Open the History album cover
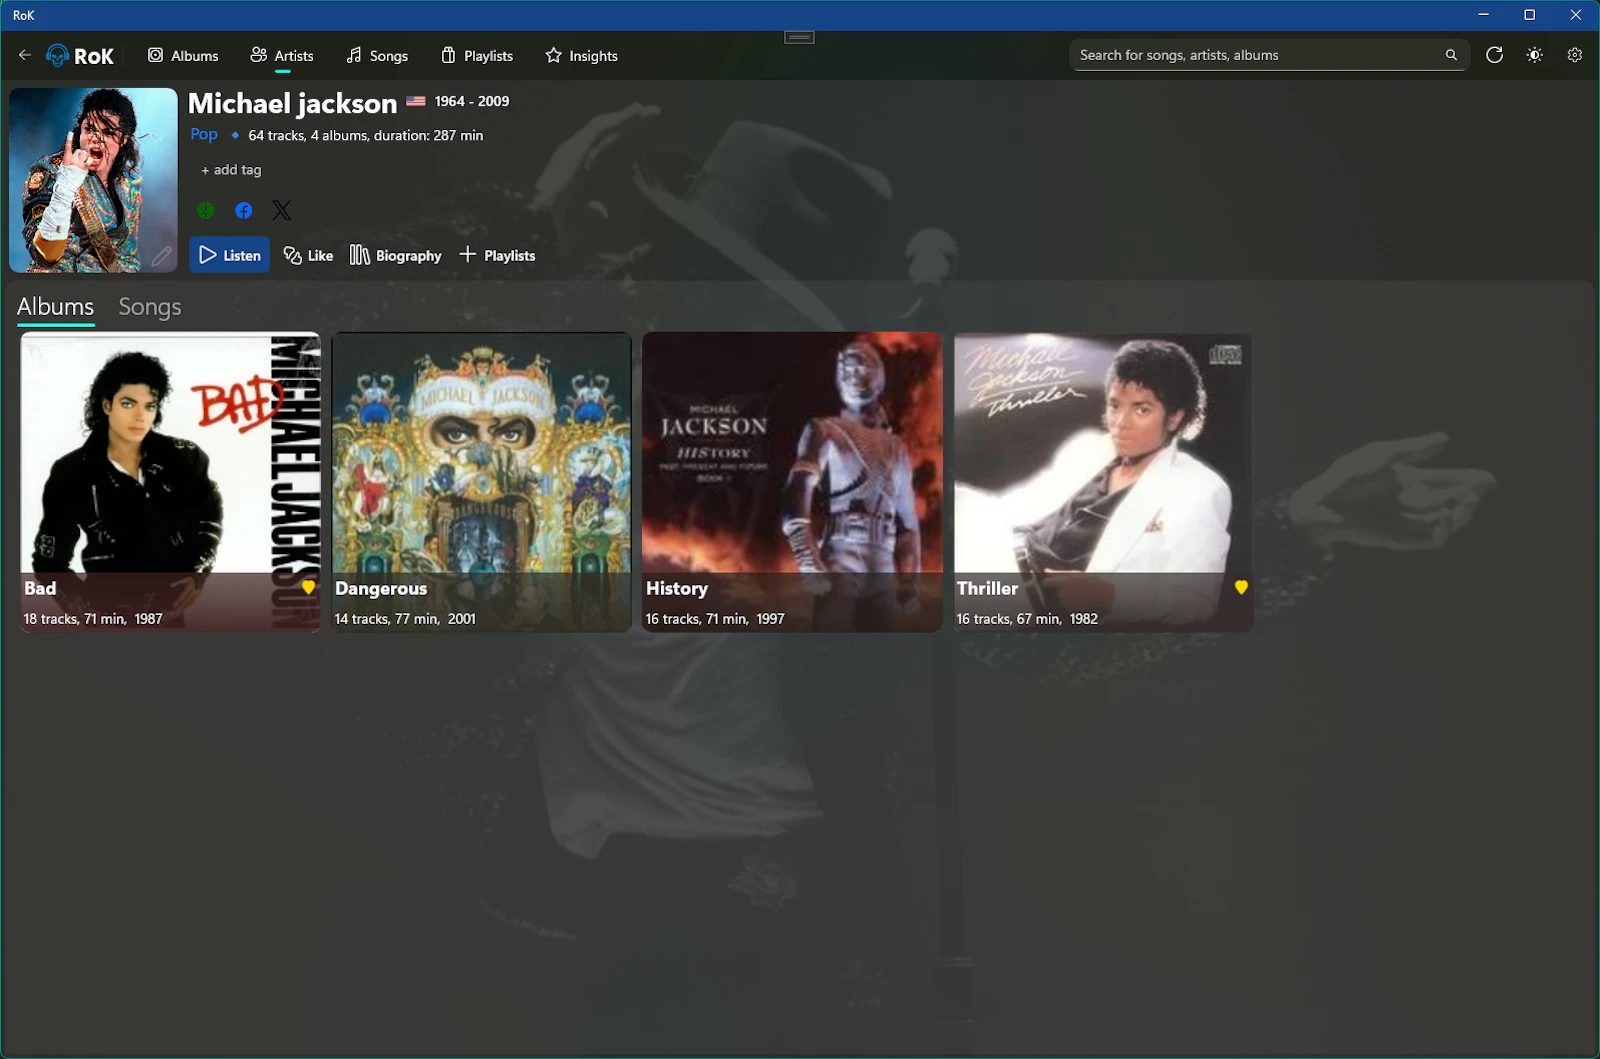Screen dimensions: 1600x1059 [x=792, y=482]
